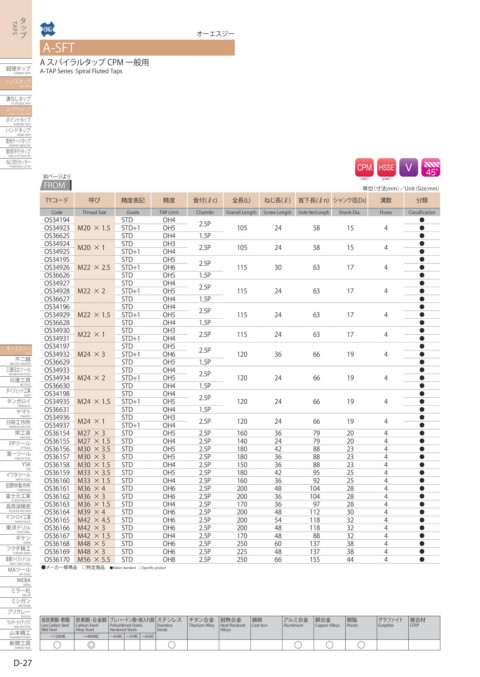The image size is (480, 677).
Task: Select product code OS34926
Action: pos(57,267)
